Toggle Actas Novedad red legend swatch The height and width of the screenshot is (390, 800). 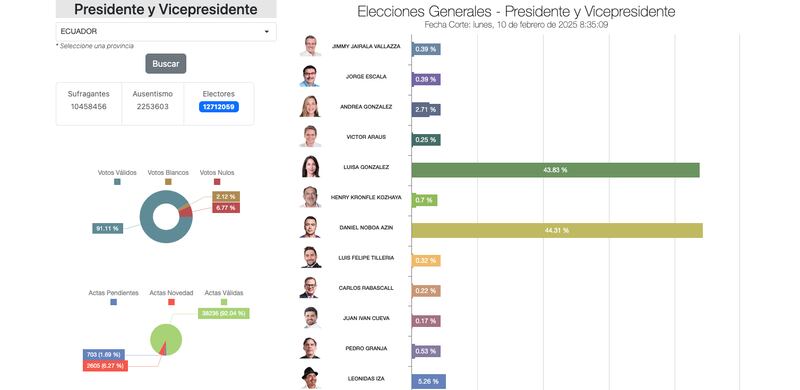[171, 302]
